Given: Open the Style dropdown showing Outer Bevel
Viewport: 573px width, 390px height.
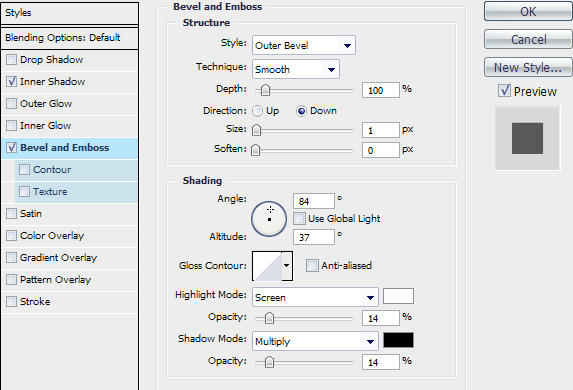Looking at the screenshot, I should (304, 45).
